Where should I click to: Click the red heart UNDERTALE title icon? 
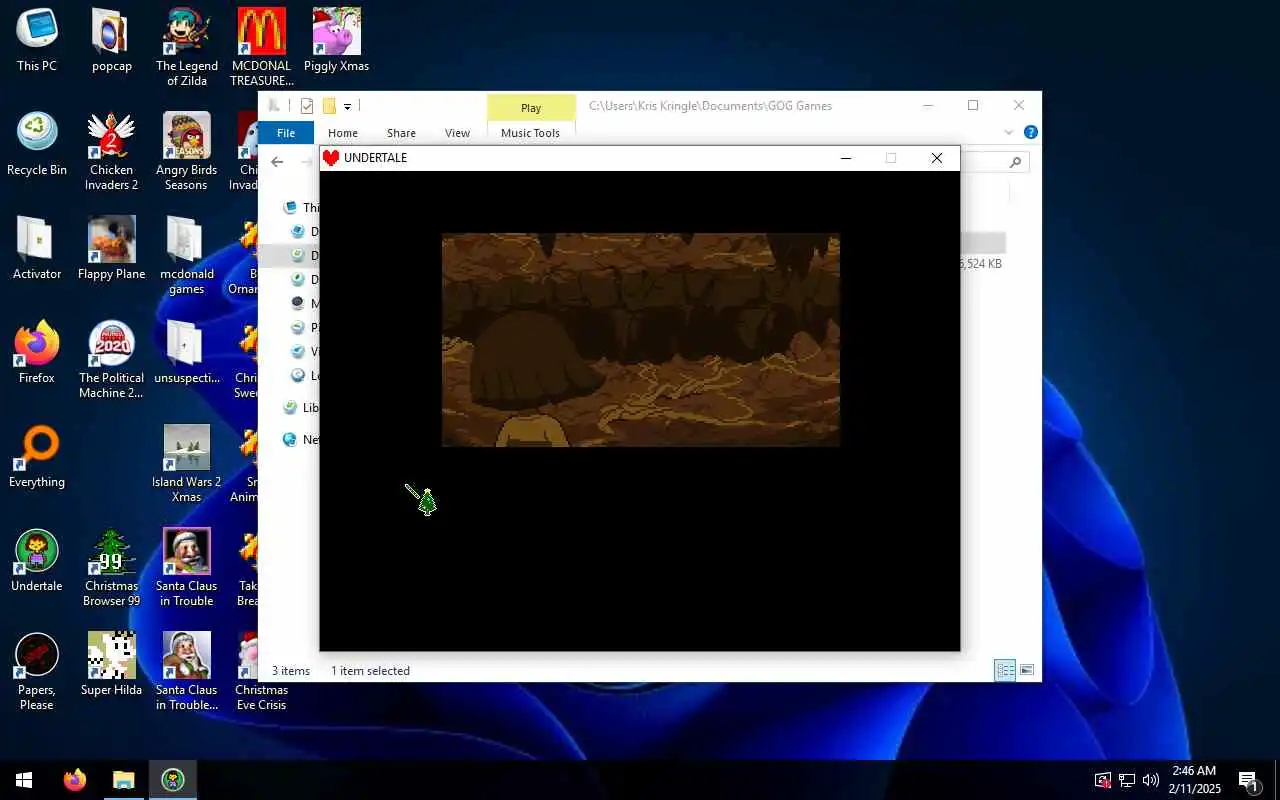331,158
